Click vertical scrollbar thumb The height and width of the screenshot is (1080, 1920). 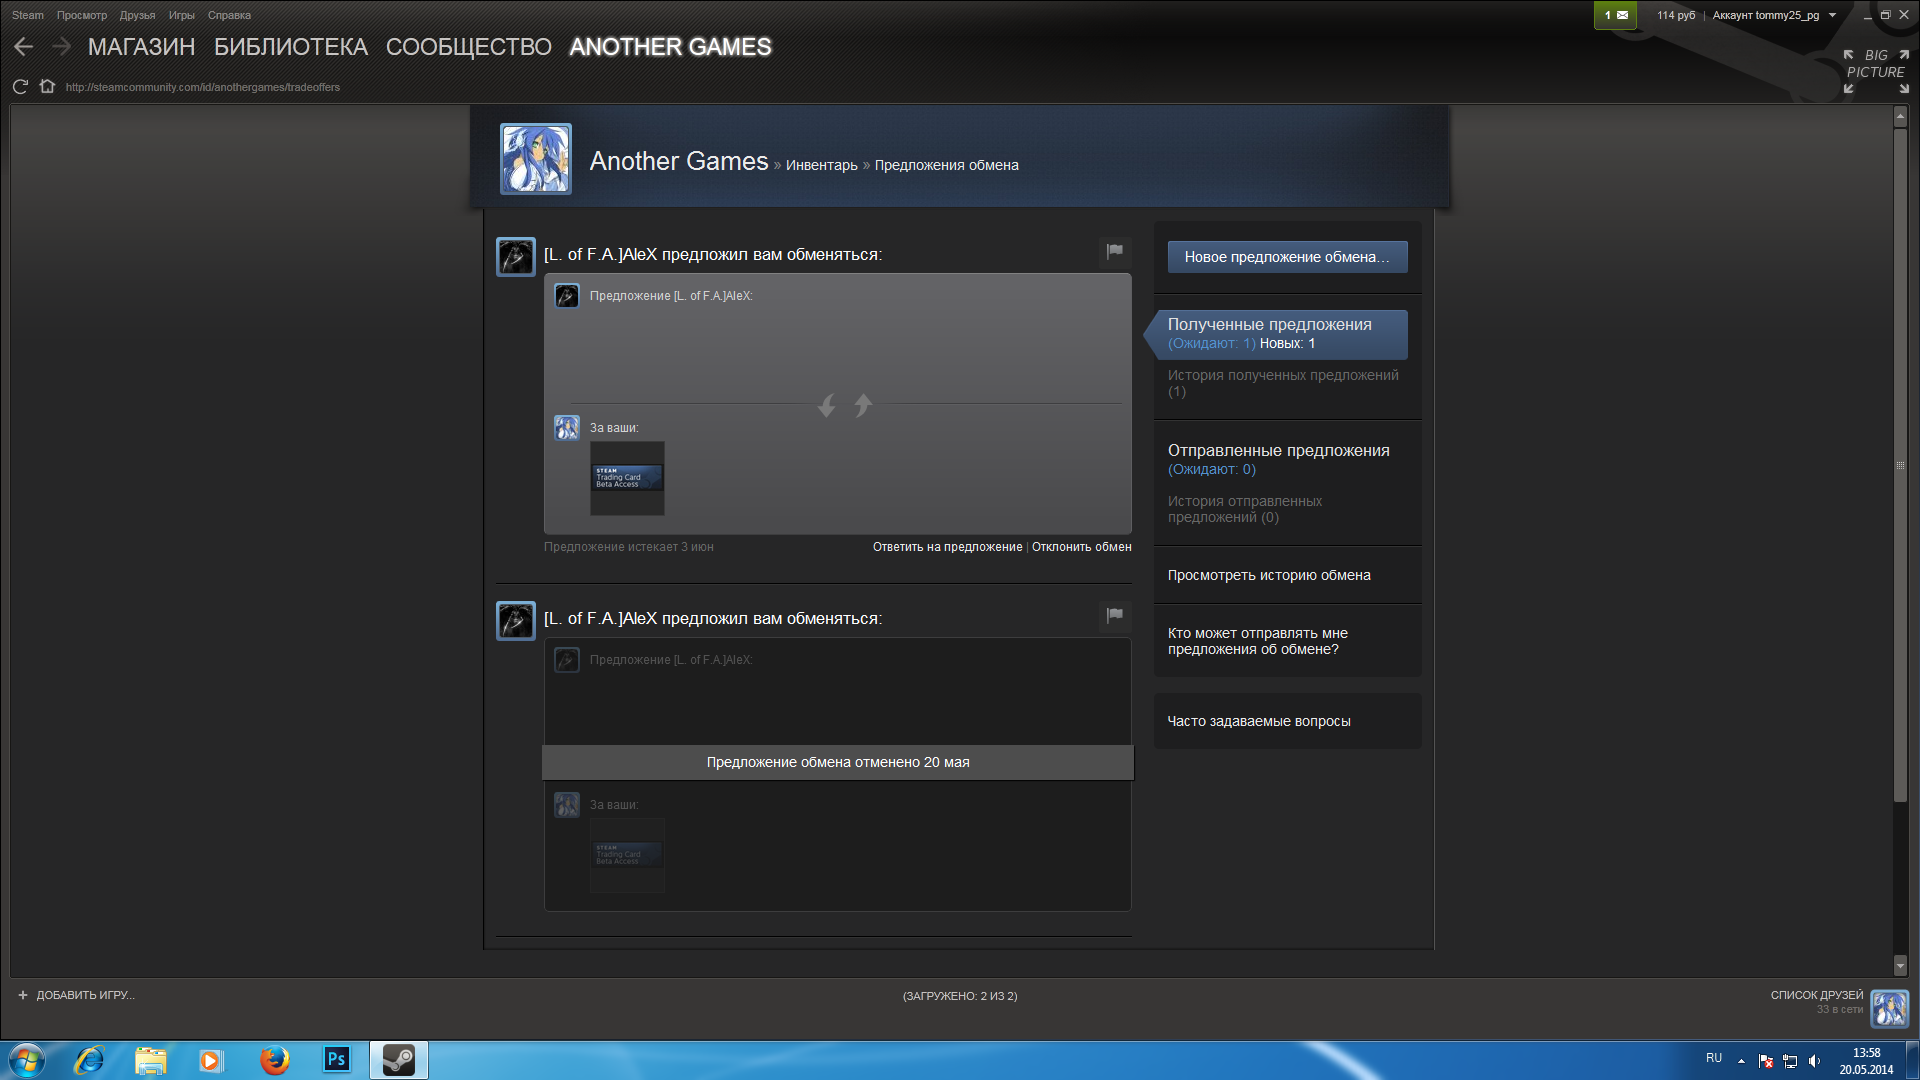[x=1900, y=465]
